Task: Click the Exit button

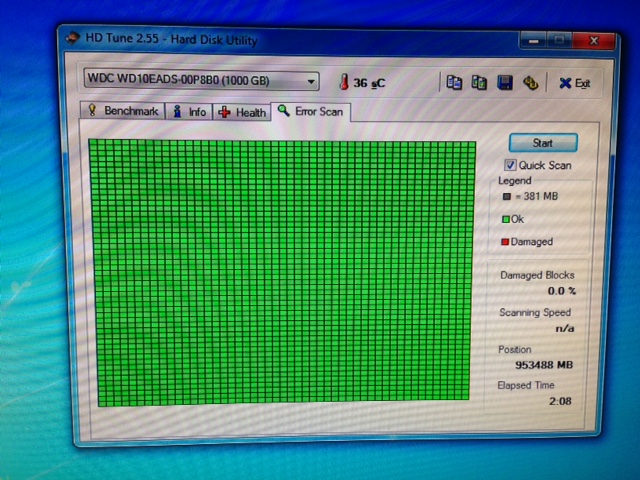Action: tap(575, 84)
